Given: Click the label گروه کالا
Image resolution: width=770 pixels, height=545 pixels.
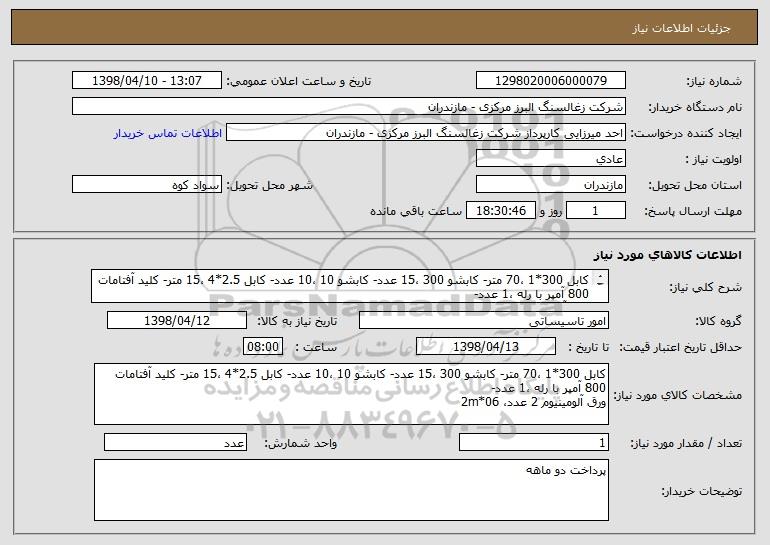Looking at the screenshot, I should point(718,321).
